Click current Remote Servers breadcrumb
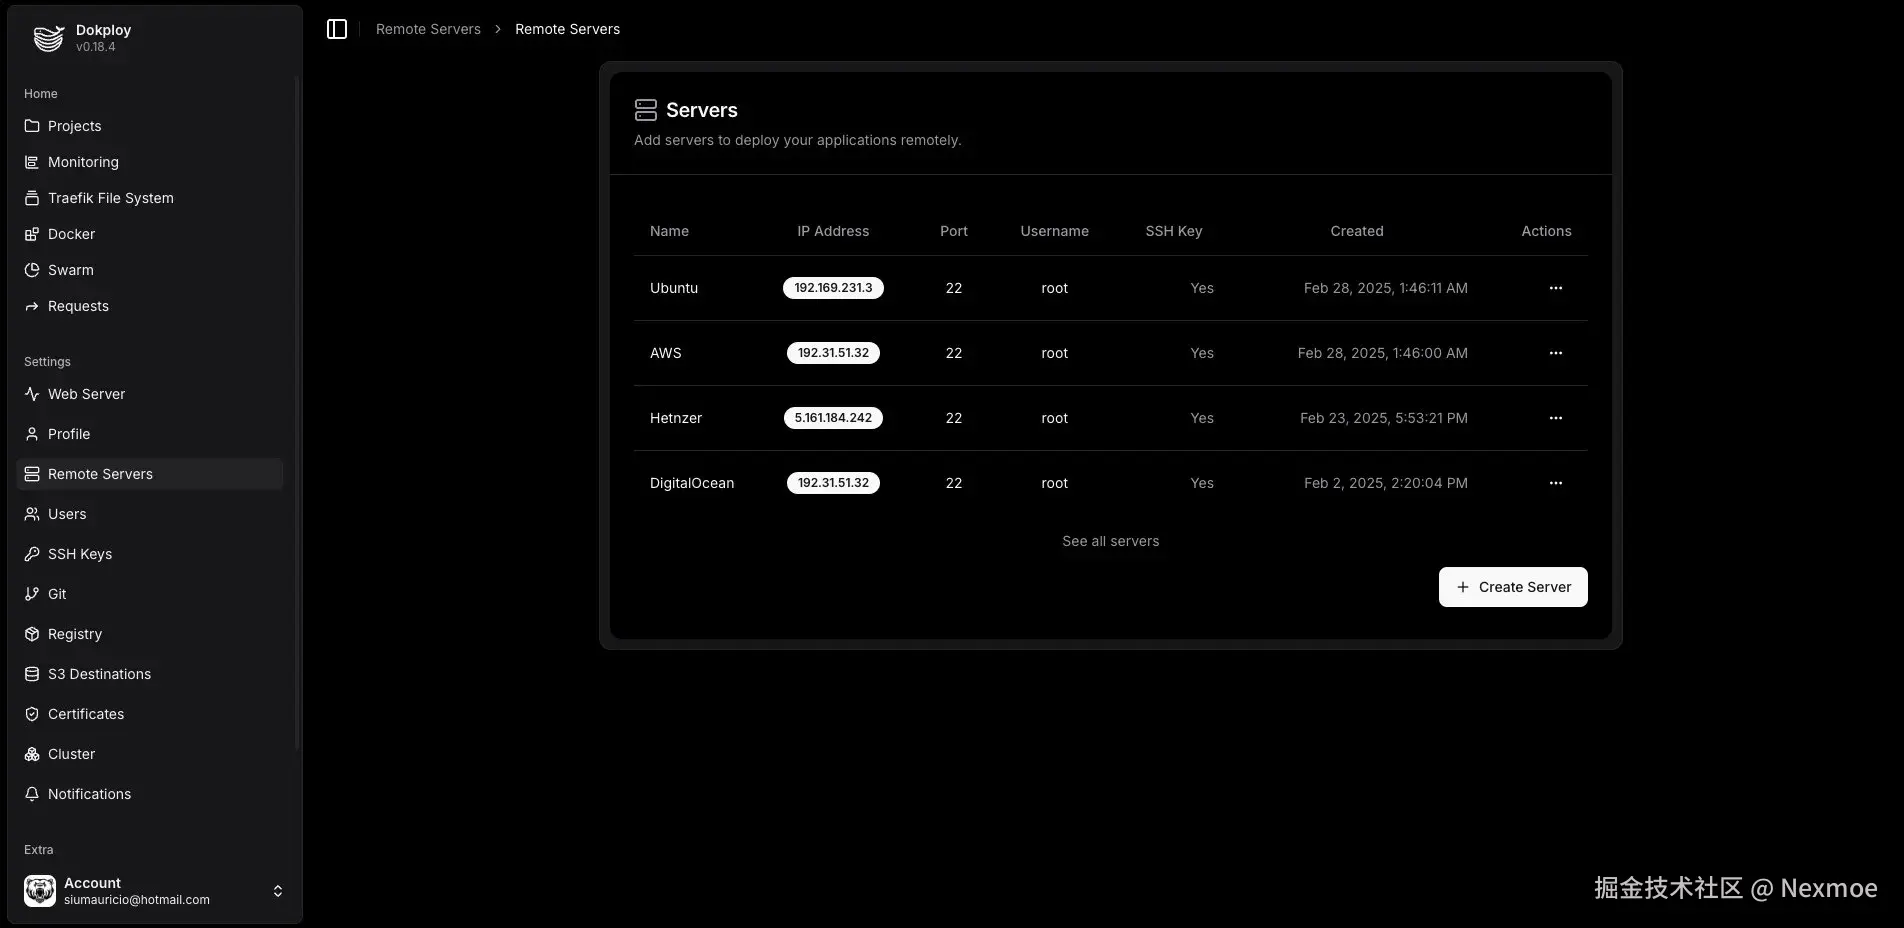 point(567,29)
